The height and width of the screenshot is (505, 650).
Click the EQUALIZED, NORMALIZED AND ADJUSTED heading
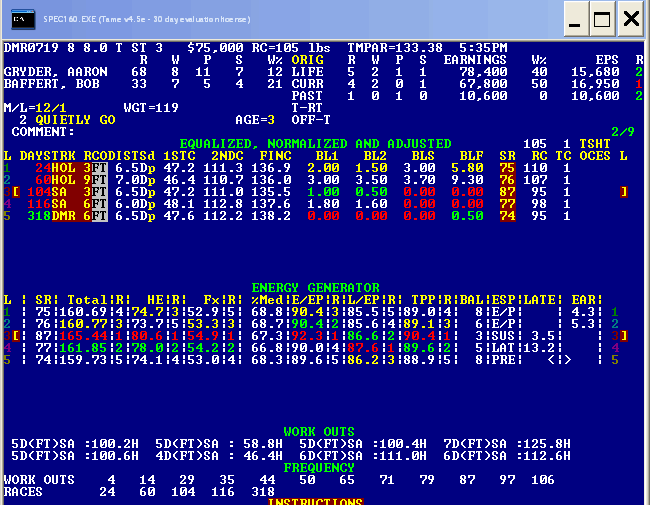pos(315,144)
